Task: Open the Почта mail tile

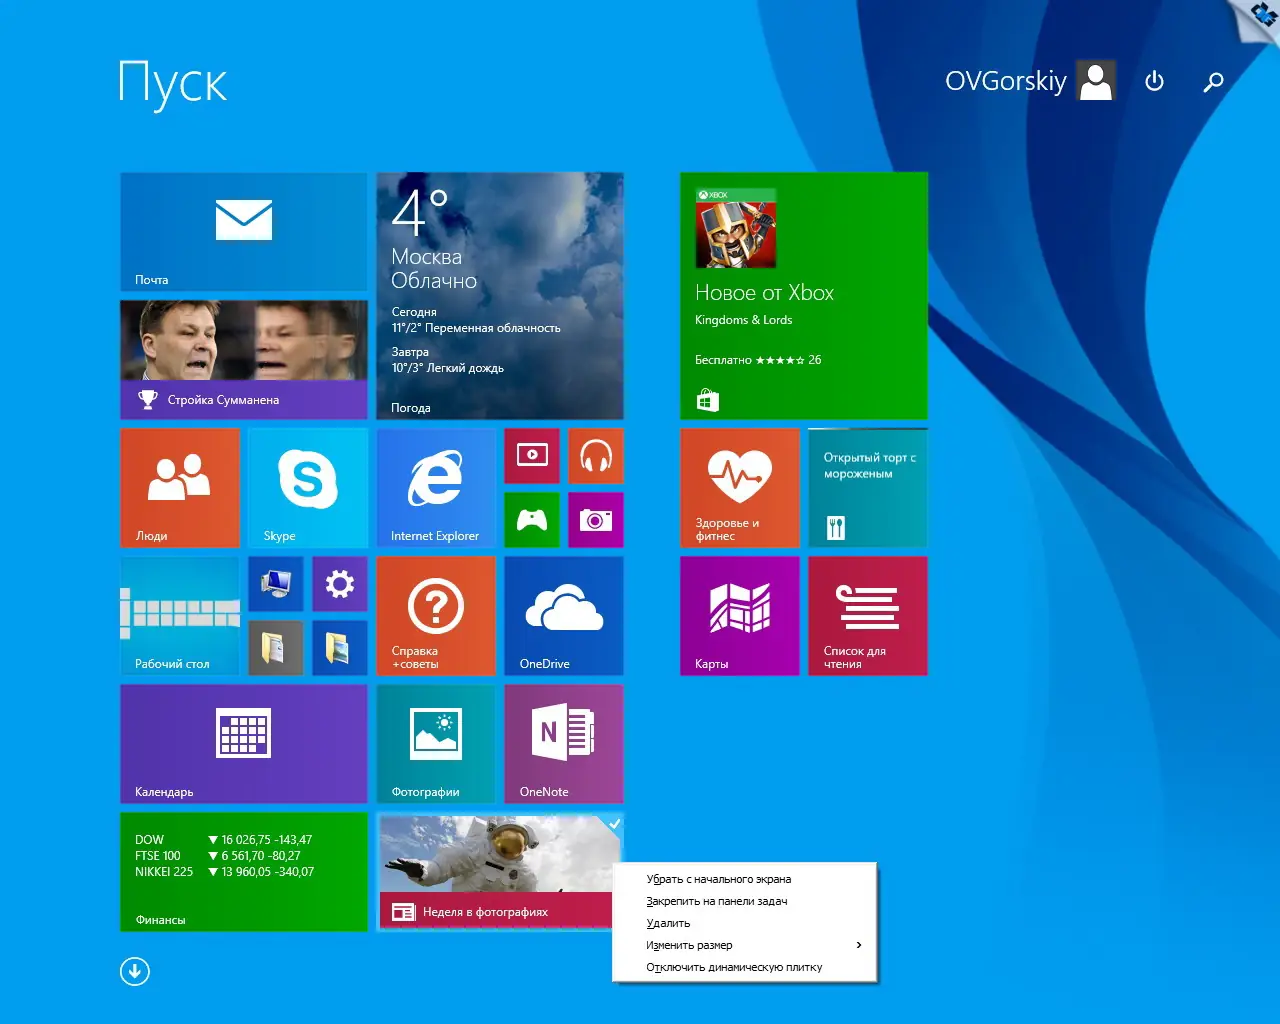Action: pyautogui.click(x=243, y=230)
